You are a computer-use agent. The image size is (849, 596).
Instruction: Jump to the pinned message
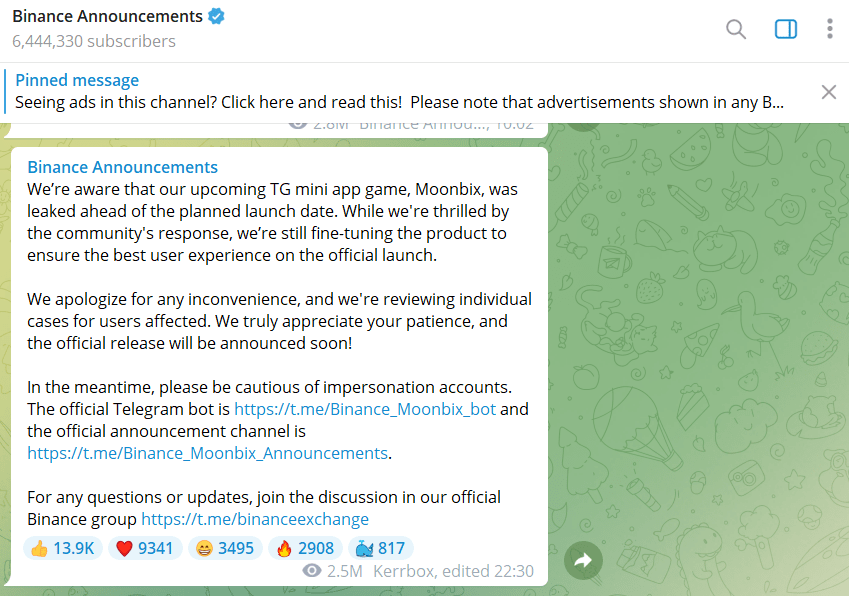click(x=400, y=91)
